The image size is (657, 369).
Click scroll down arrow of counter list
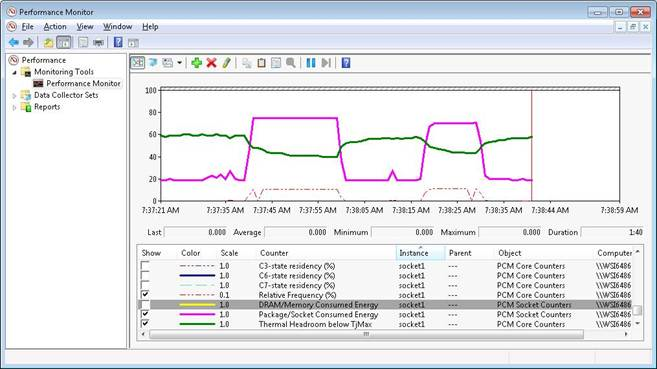[x=637, y=324]
